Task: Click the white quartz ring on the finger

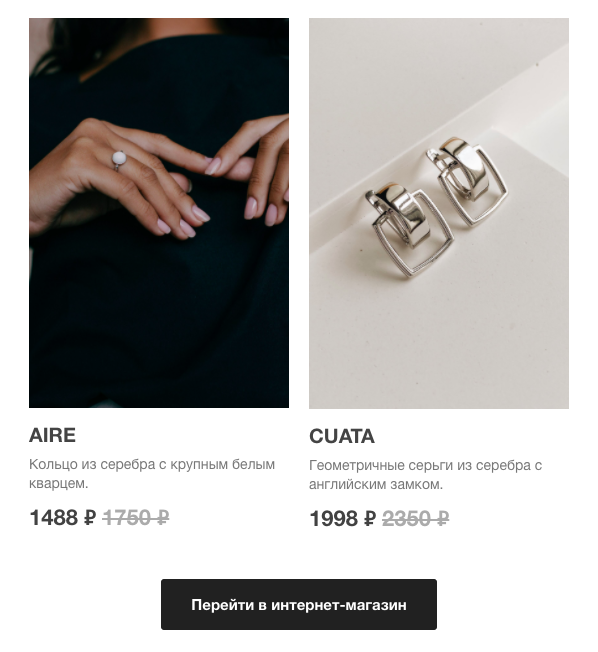Action: tap(119, 160)
